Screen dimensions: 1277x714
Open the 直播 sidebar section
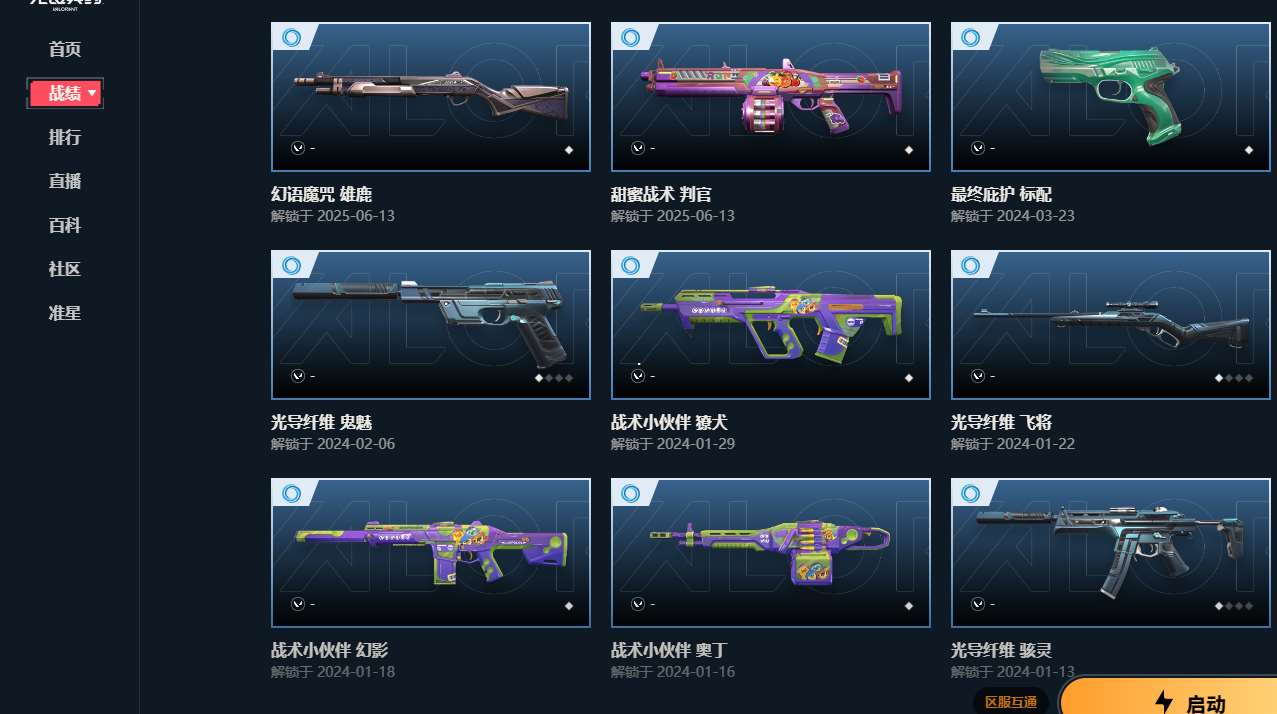point(65,181)
